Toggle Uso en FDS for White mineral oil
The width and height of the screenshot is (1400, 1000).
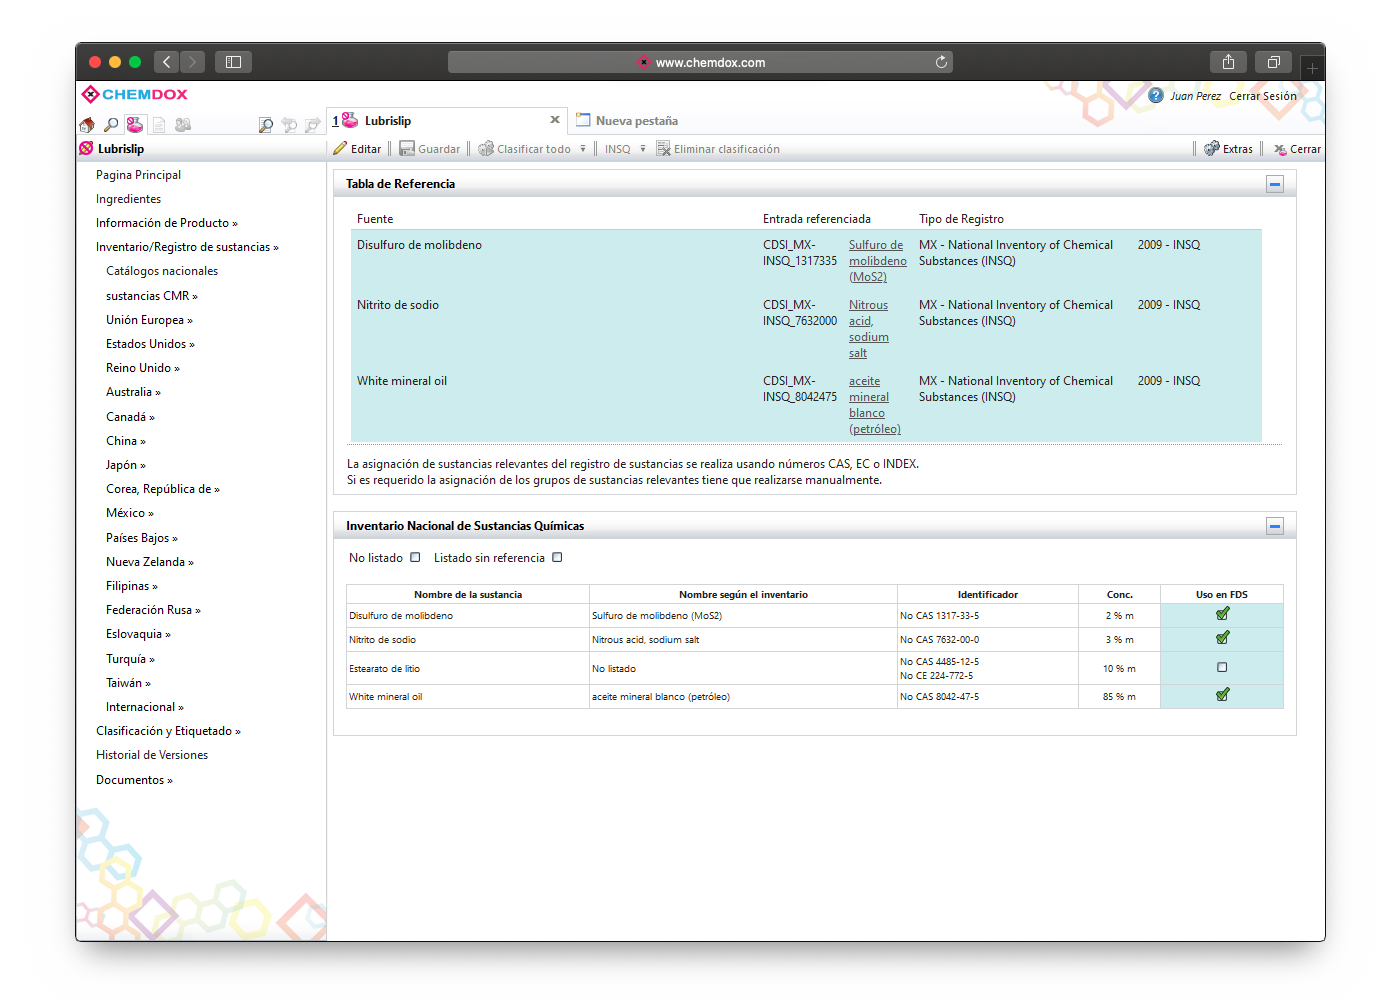(x=1222, y=696)
